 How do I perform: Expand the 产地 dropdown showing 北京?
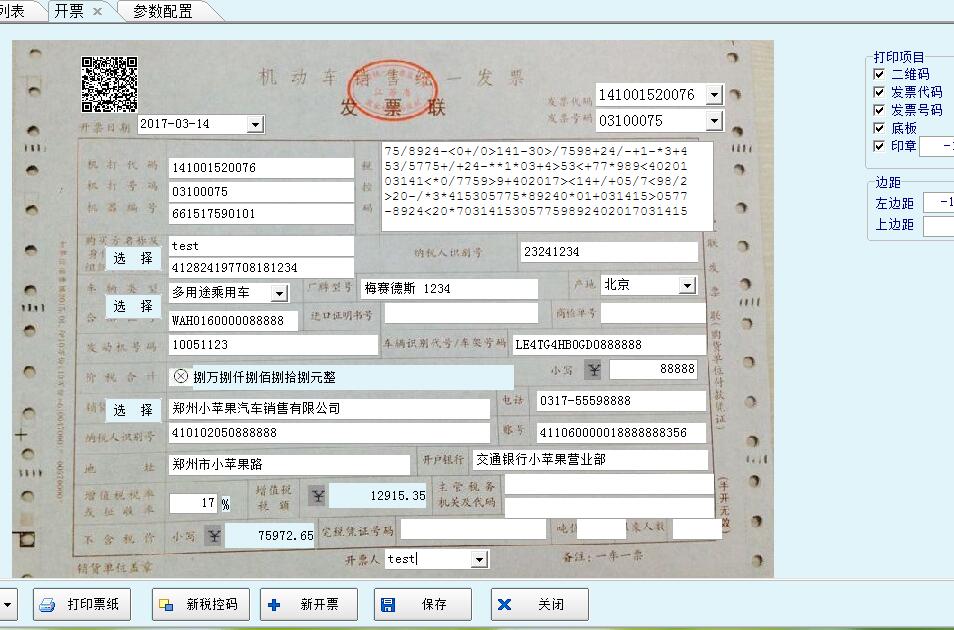tap(688, 284)
